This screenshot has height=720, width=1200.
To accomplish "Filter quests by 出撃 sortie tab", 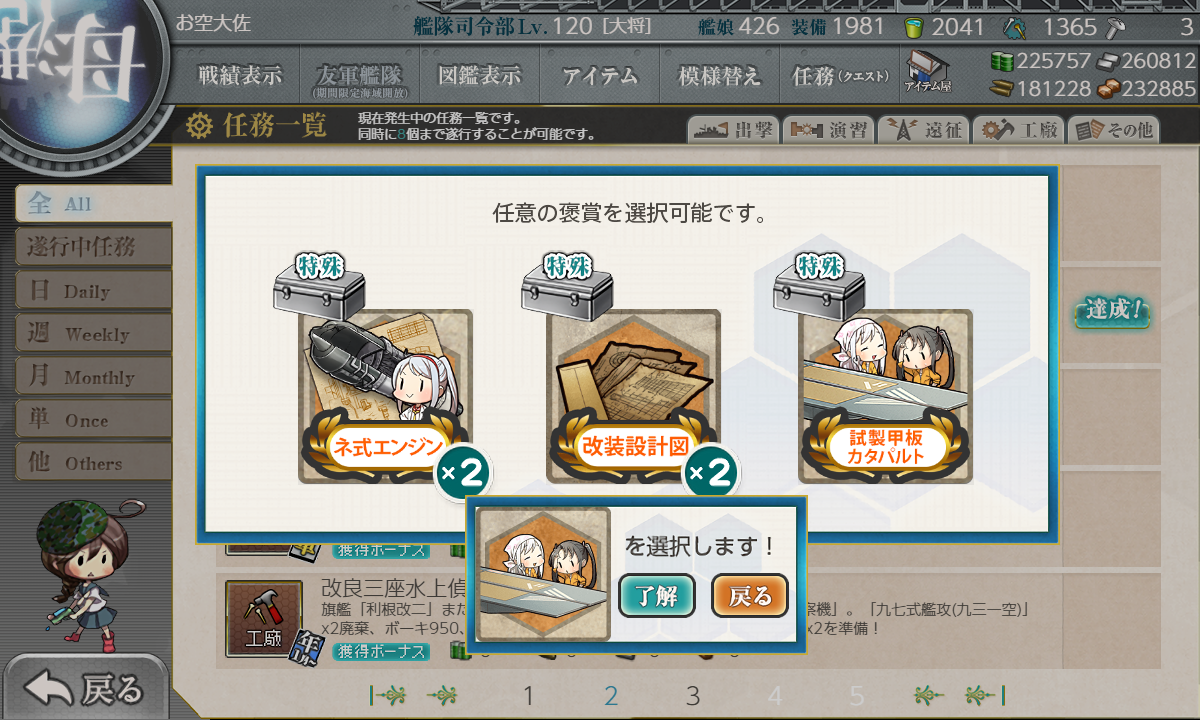I will click(733, 129).
